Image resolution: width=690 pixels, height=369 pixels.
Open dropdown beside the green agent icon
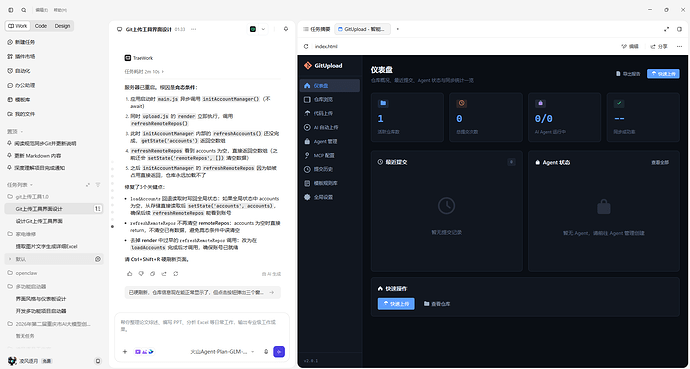pyautogui.click(x=264, y=29)
